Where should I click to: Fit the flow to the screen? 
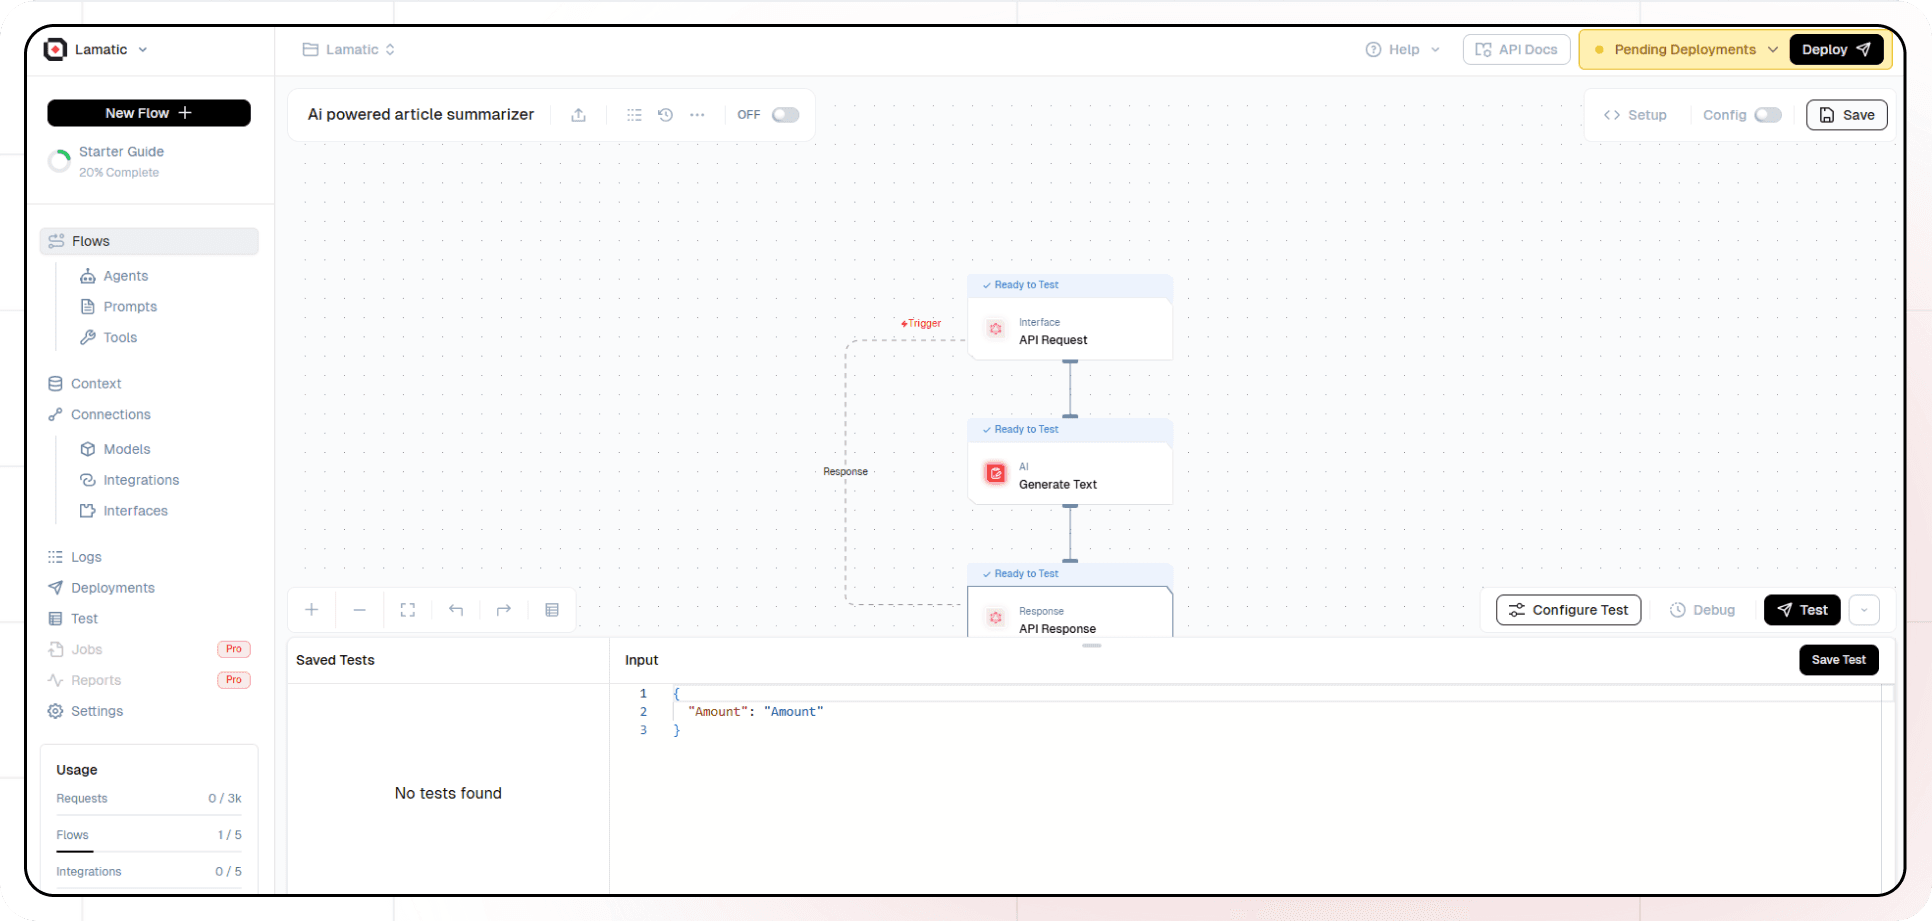click(x=407, y=609)
